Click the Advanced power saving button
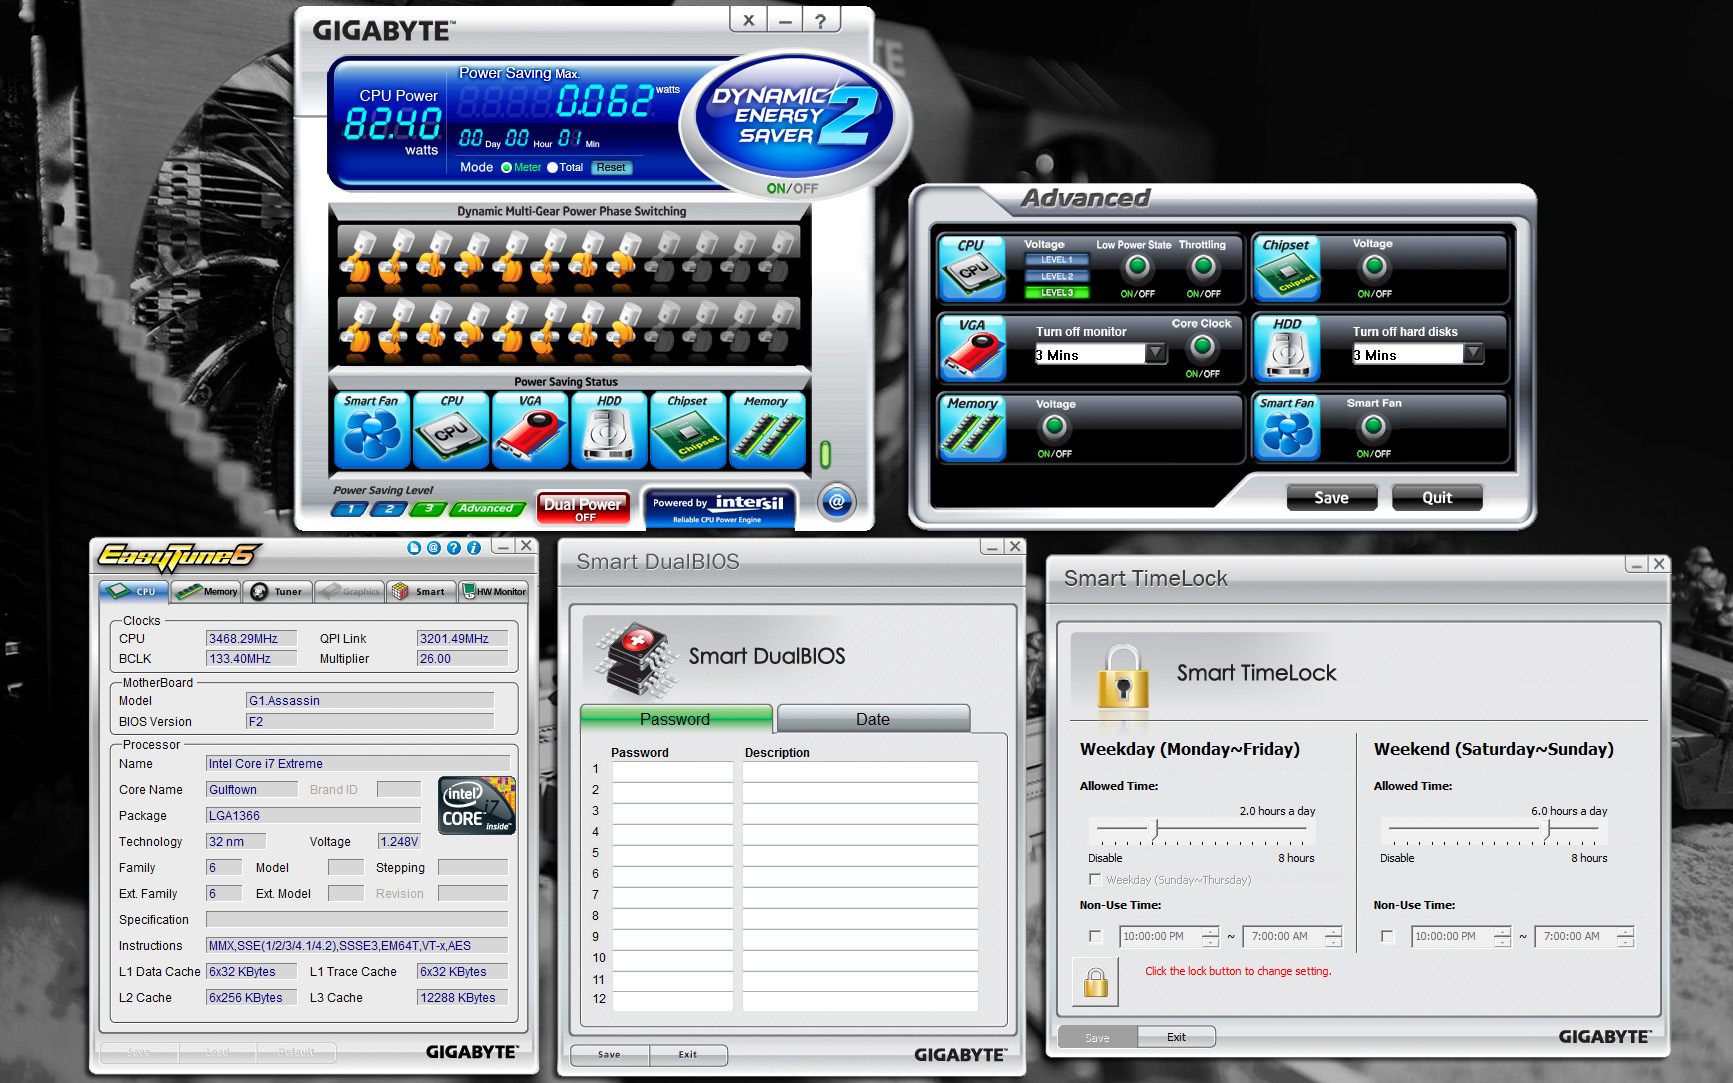Viewport: 1733px width, 1083px height. (x=487, y=509)
